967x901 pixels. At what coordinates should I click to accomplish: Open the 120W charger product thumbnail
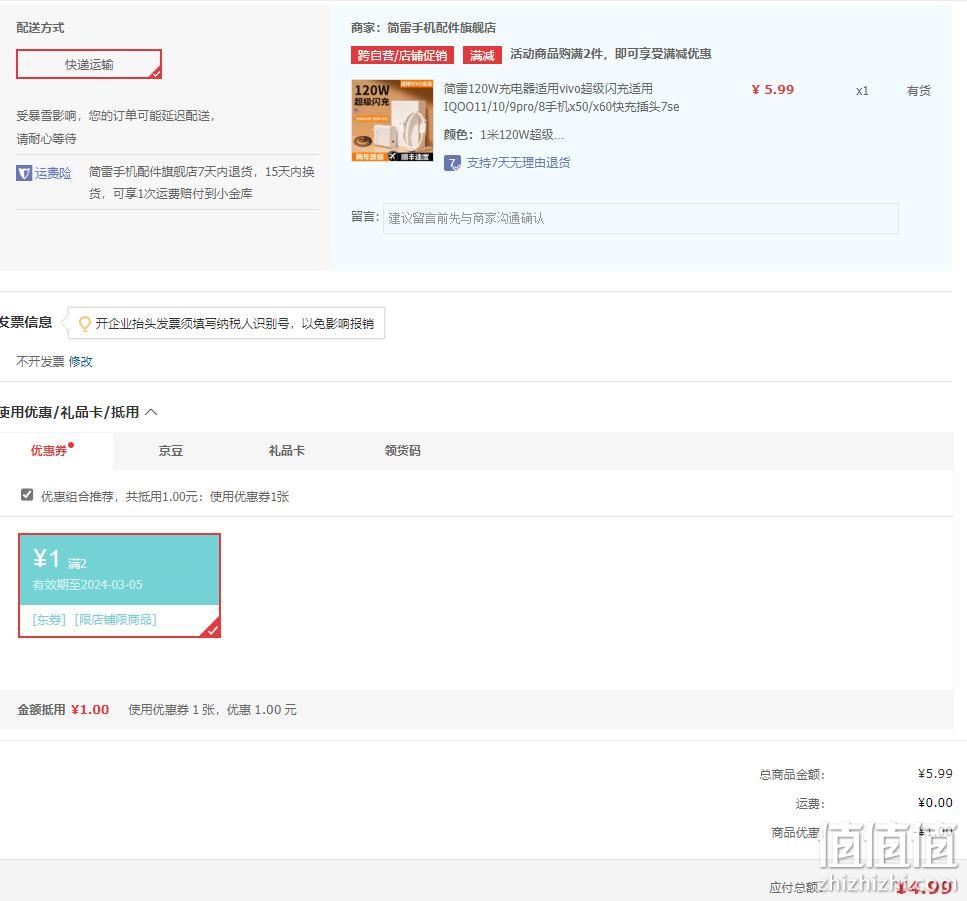coord(392,120)
